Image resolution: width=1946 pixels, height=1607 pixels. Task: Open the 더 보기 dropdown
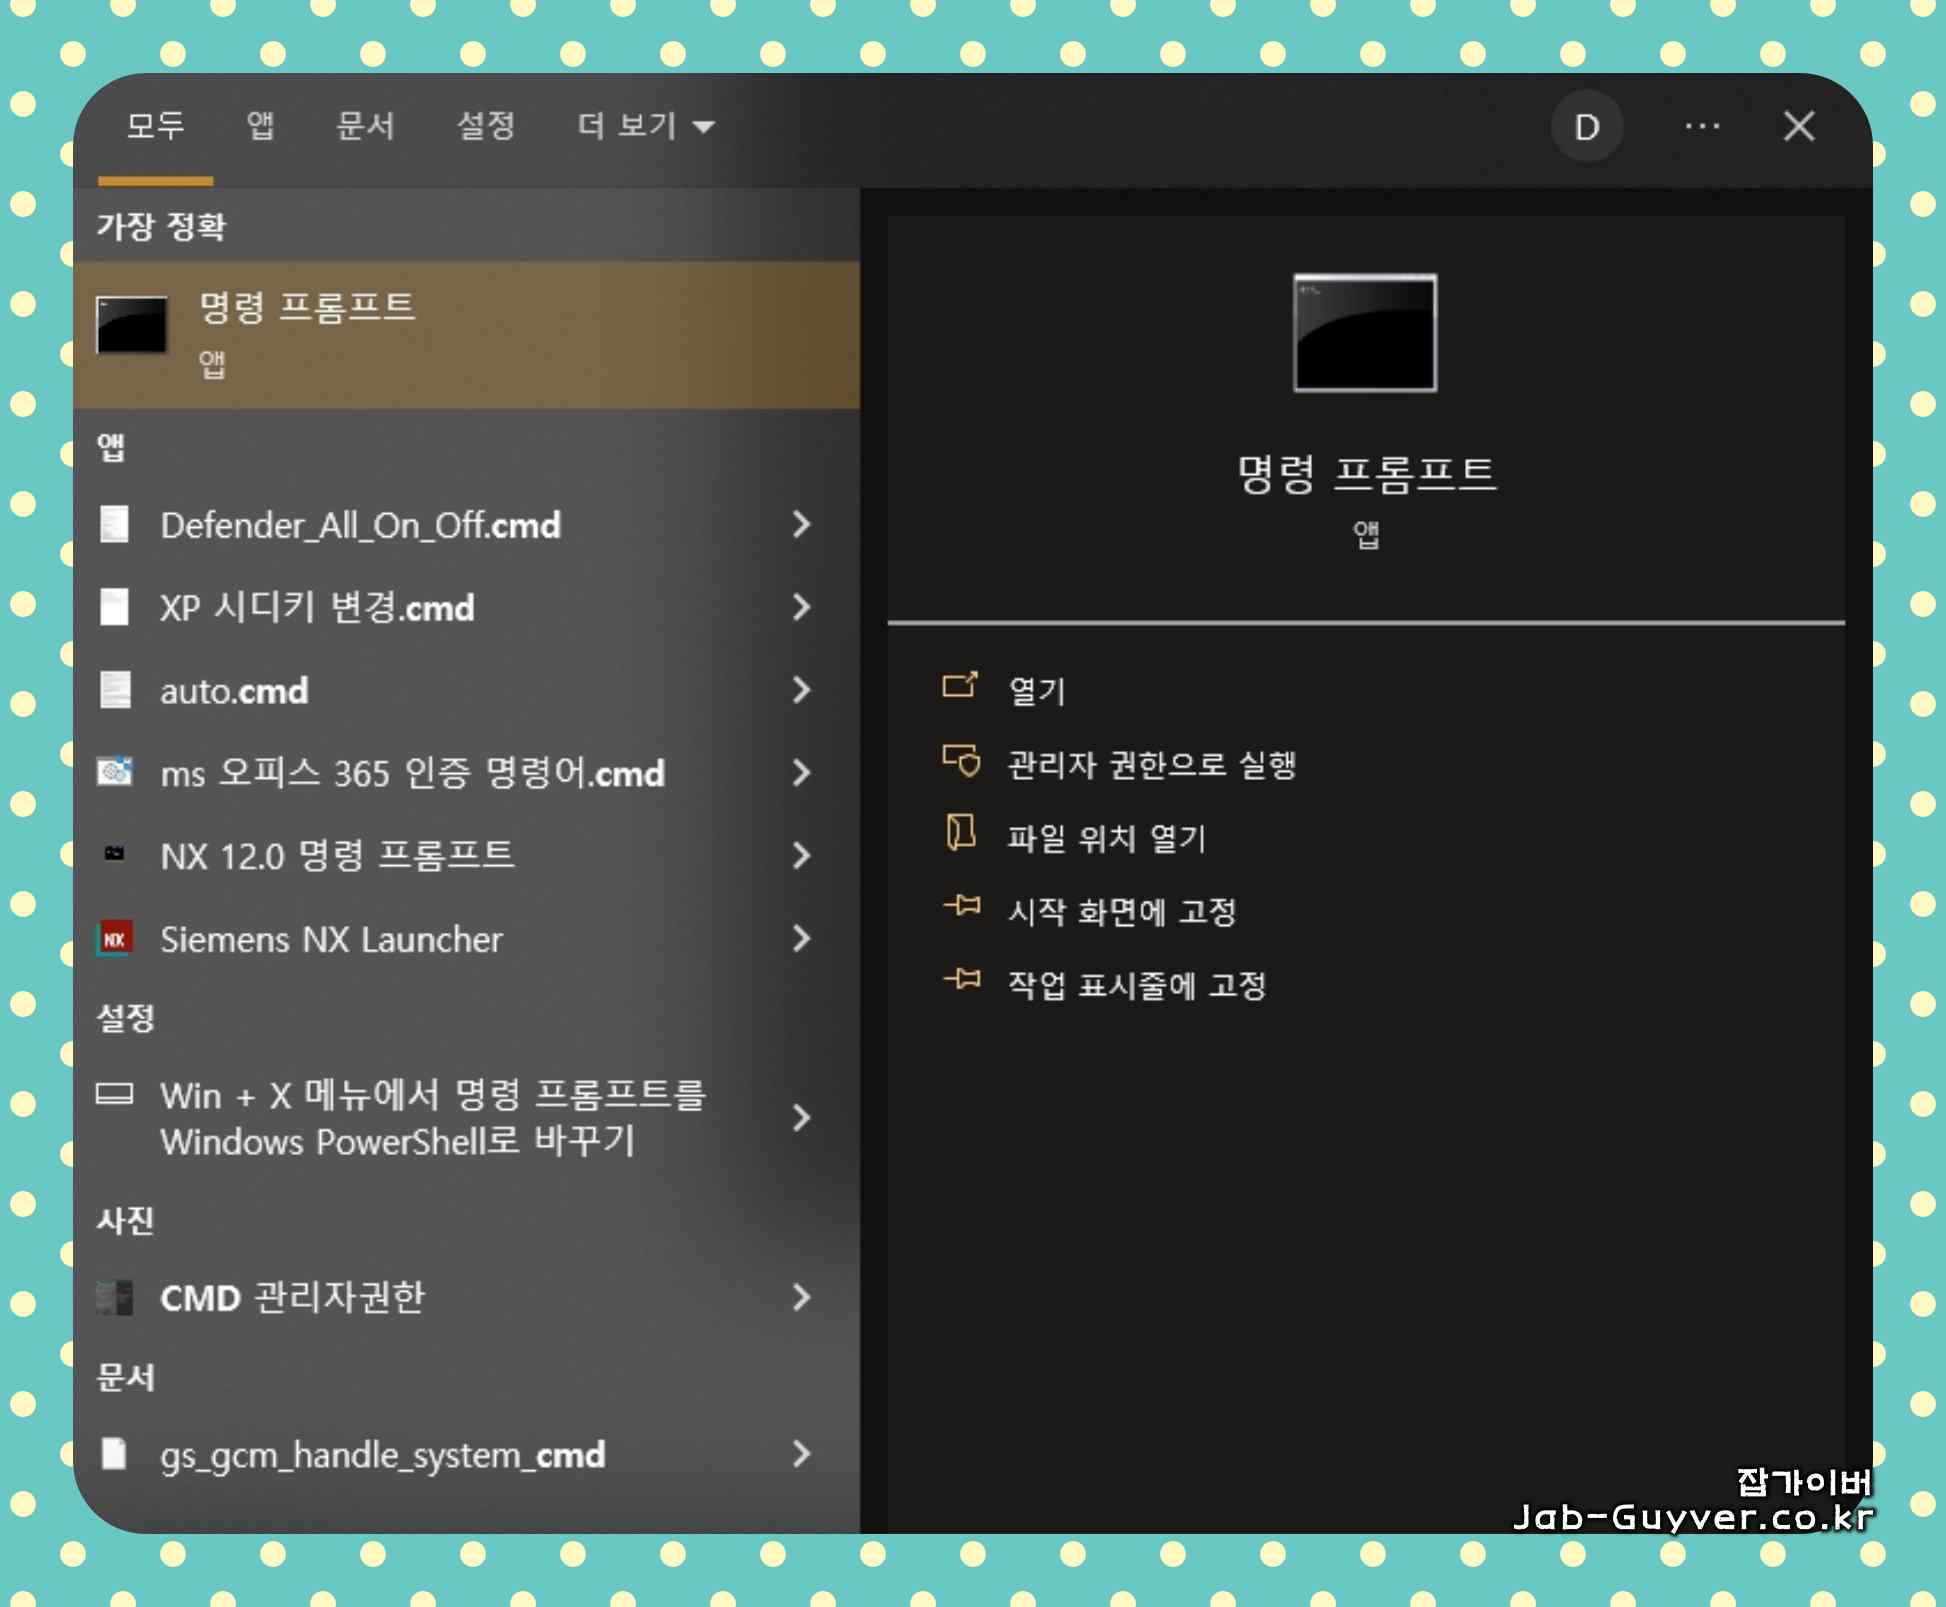click(x=645, y=126)
